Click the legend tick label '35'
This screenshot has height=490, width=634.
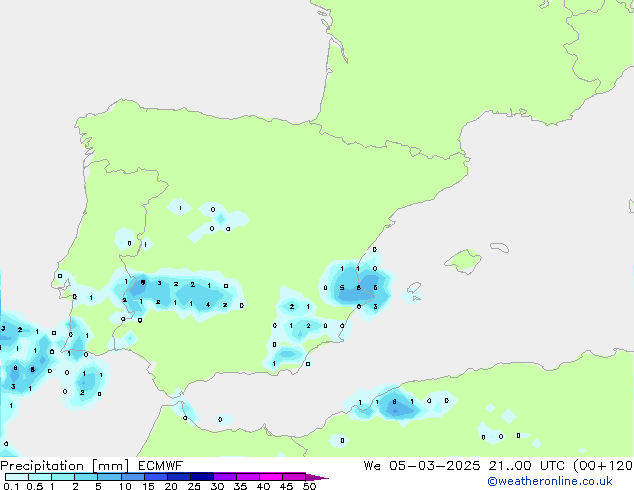coord(240,486)
